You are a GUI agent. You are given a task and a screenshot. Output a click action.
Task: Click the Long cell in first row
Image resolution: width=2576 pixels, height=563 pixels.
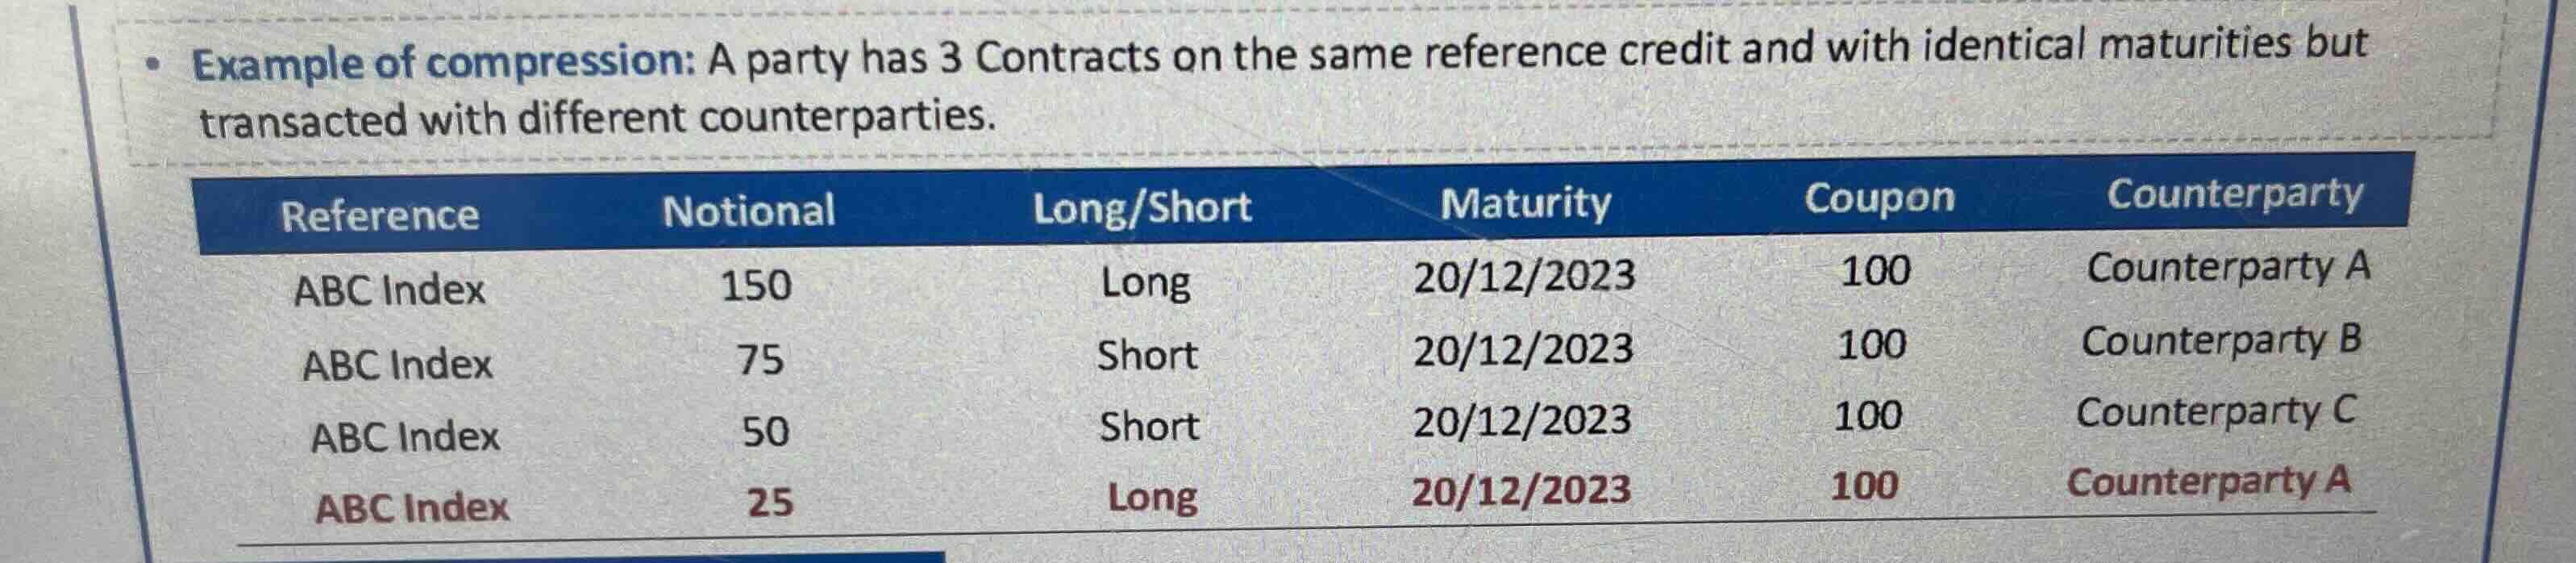pos(1146,283)
